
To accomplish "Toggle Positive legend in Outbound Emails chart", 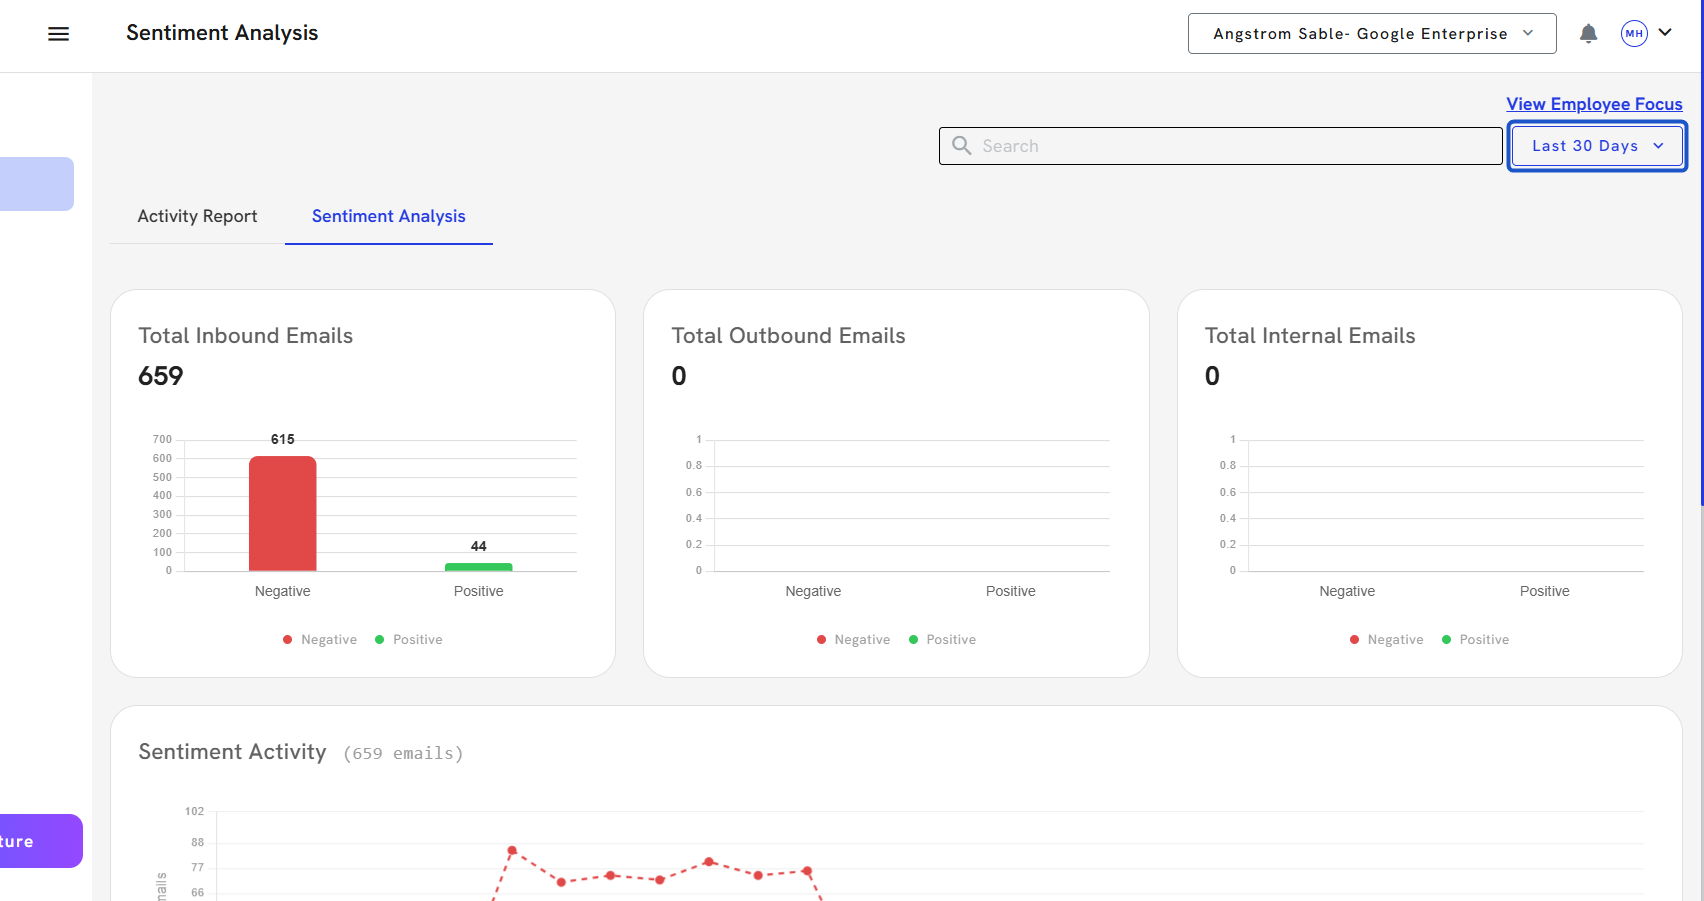I will coord(942,640).
